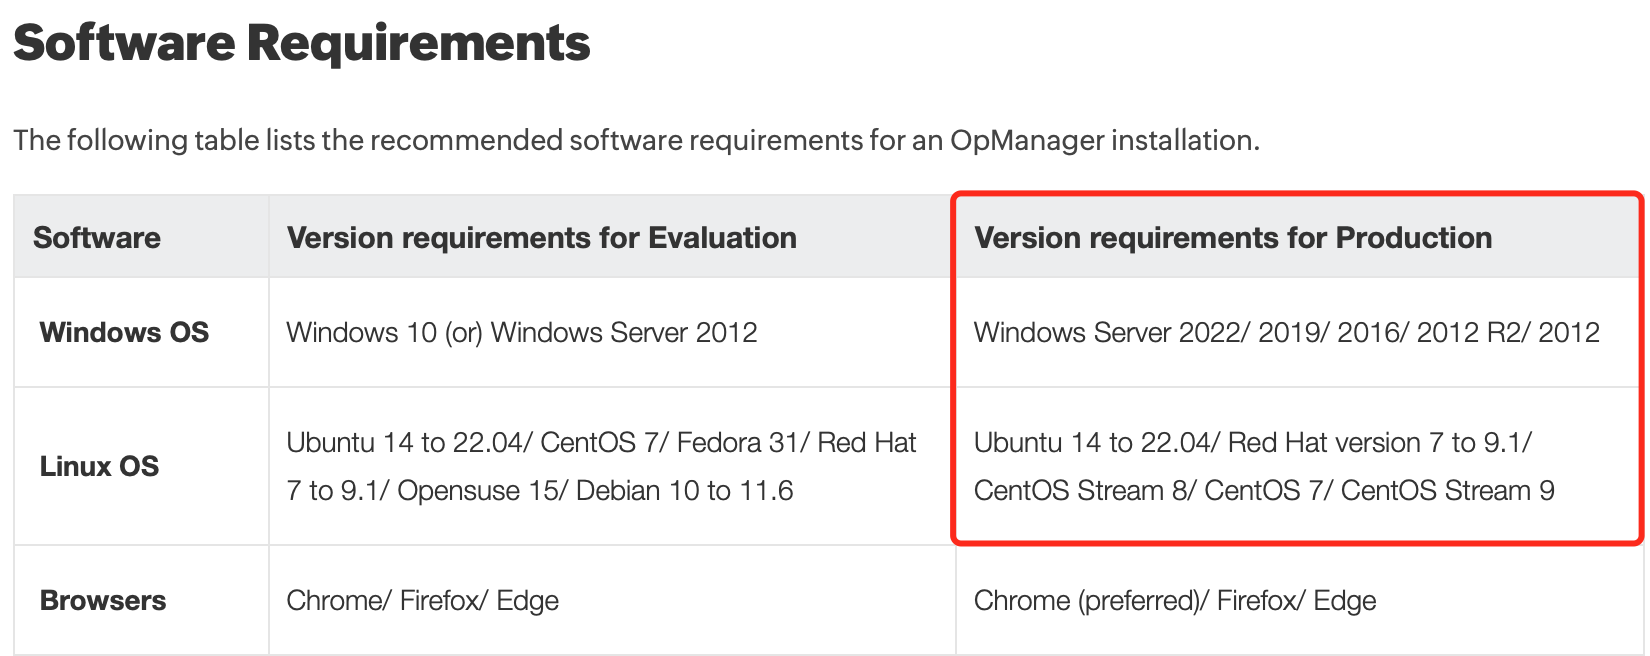The image size is (1650, 656).
Task: Click the CentOS Stream 8 production line
Action: click(1264, 491)
